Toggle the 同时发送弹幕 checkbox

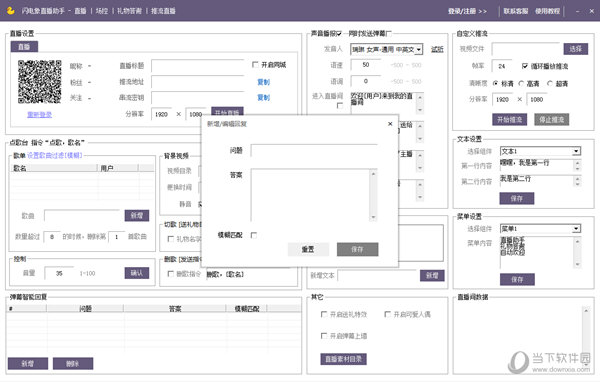(x=389, y=34)
